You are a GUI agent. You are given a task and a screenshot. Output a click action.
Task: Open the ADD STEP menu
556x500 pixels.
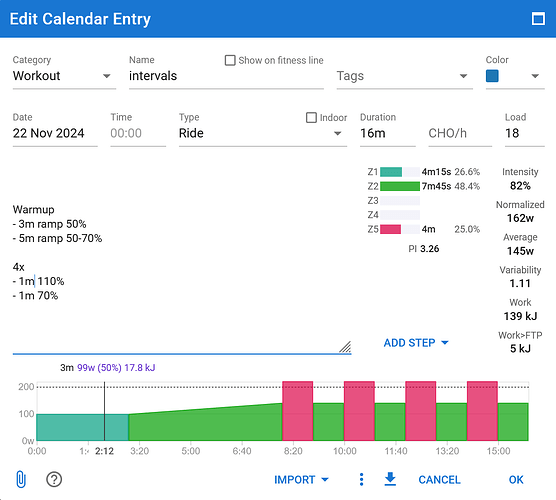(416, 343)
